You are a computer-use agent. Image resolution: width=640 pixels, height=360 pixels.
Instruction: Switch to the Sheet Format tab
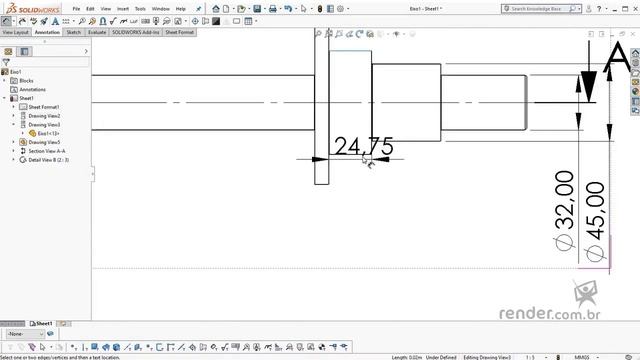[179, 32]
